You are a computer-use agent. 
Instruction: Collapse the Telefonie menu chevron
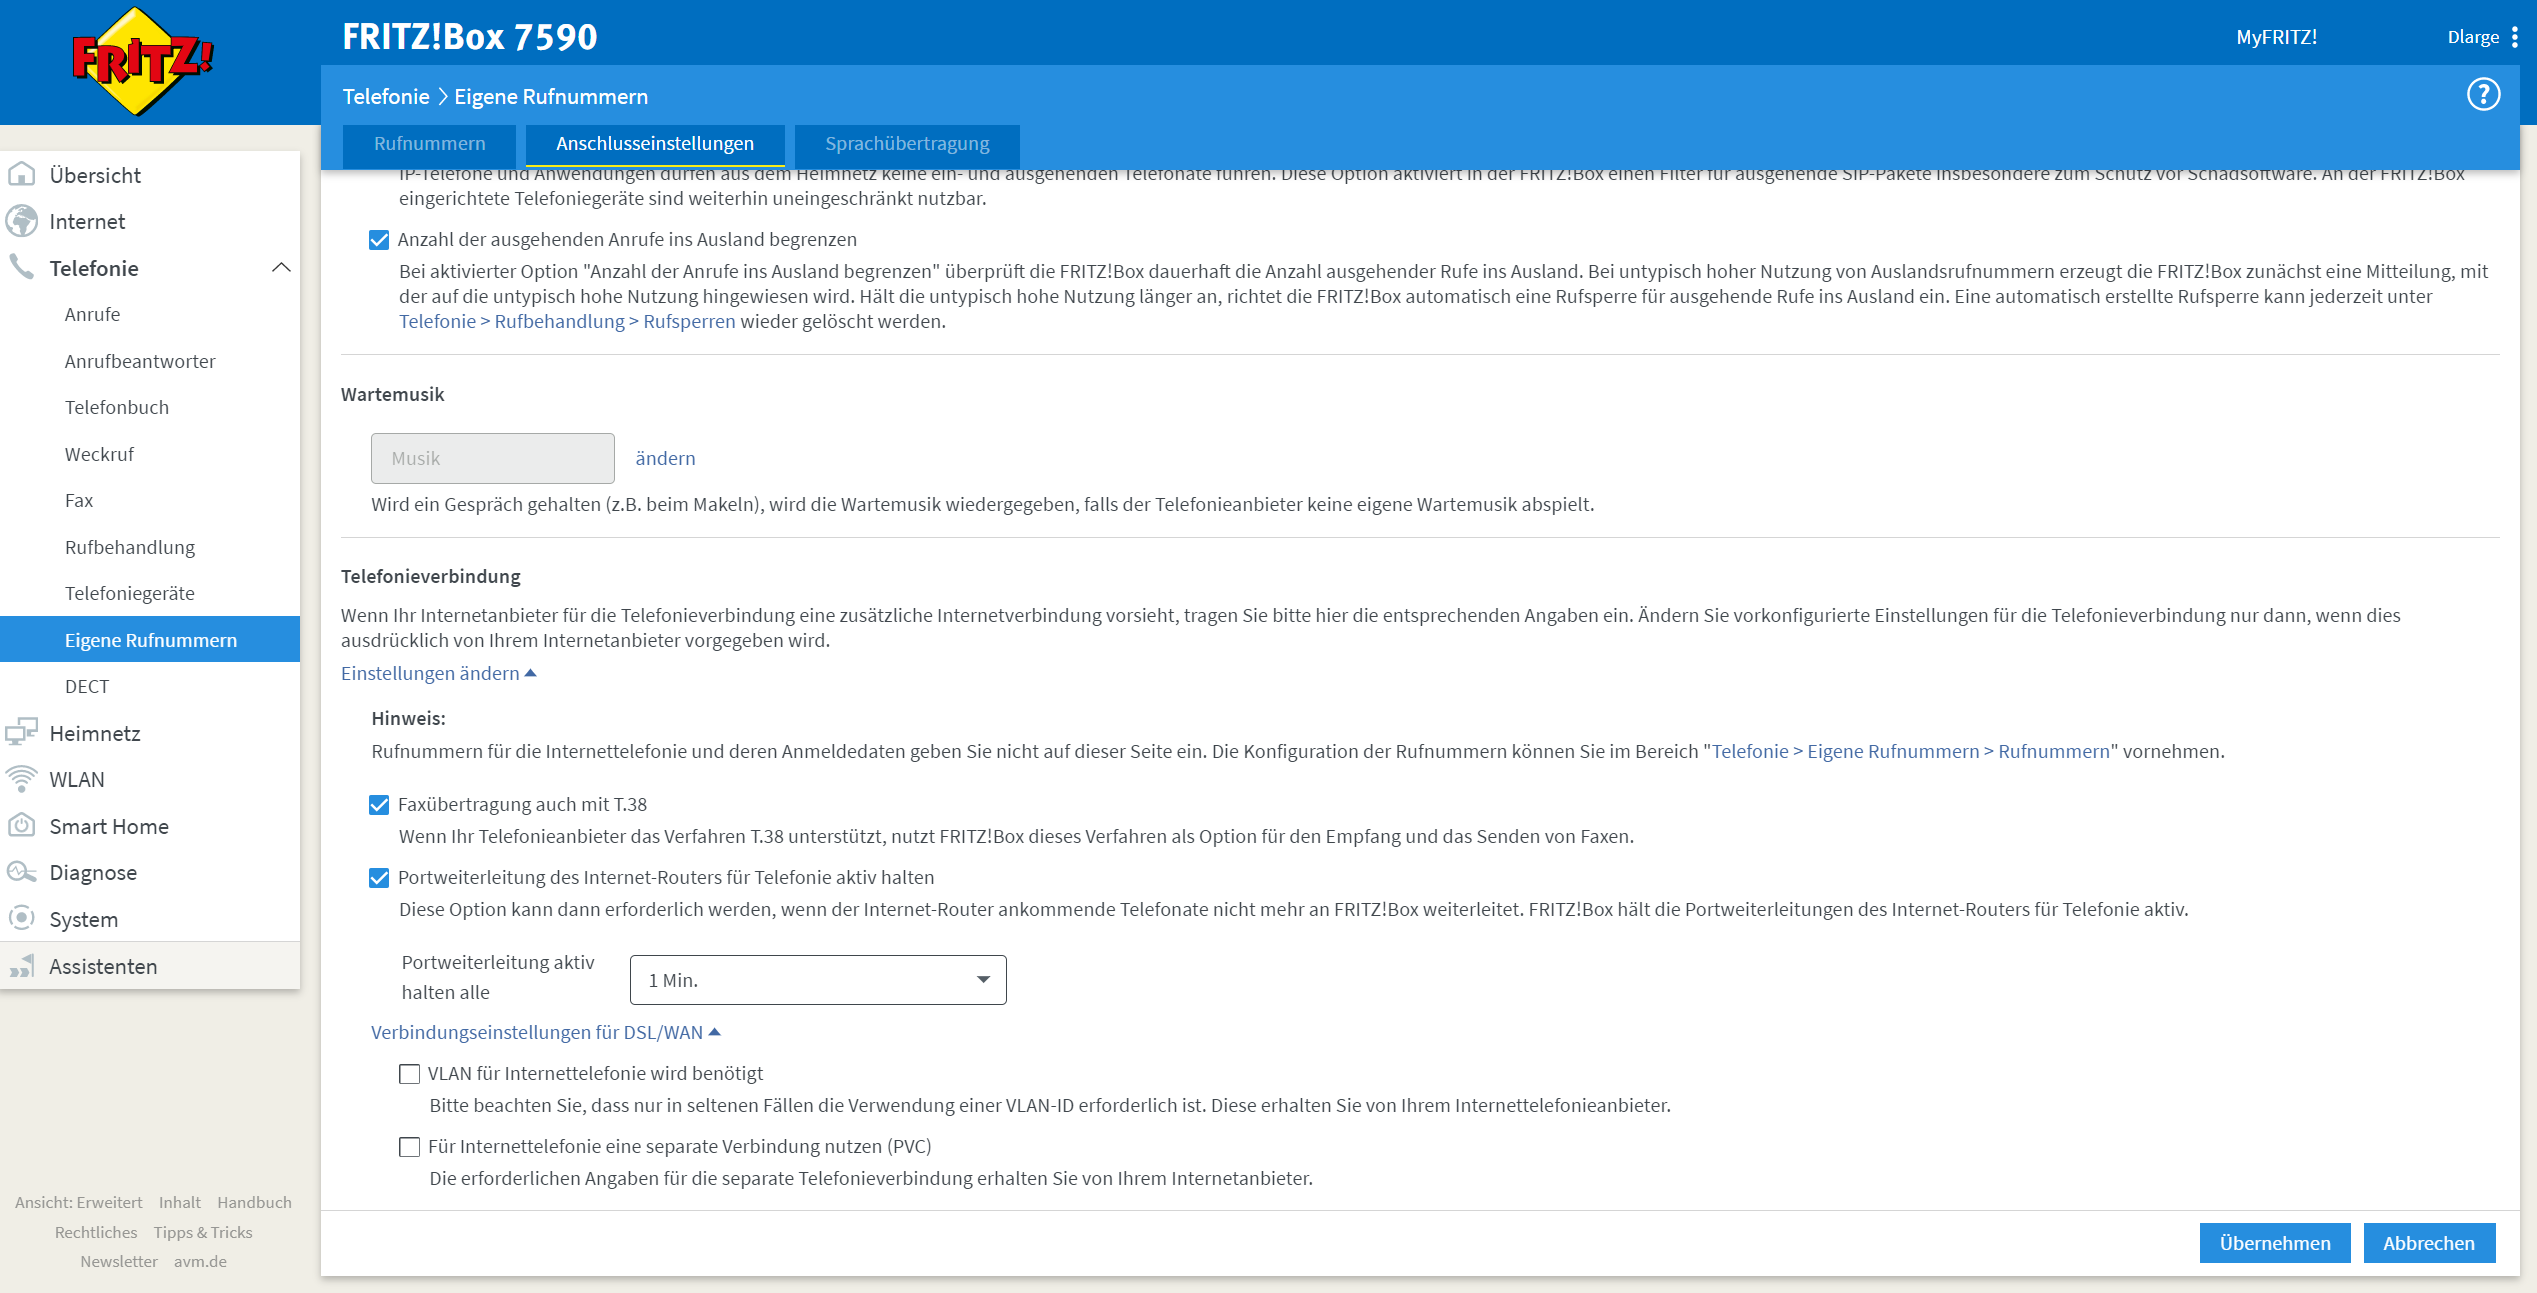coord(281,267)
